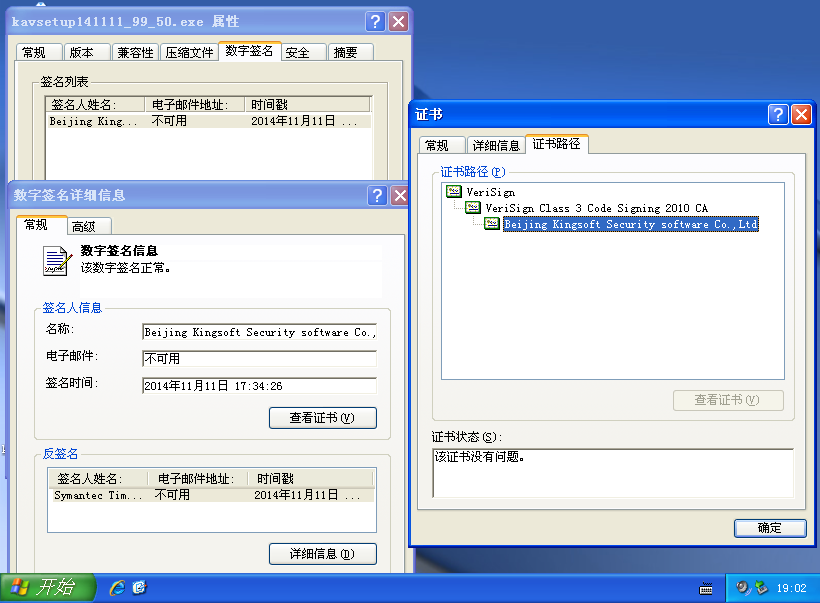Click the taskbar clock showing 19:02
Image resolution: width=820 pixels, height=603 pixels.
(x=791, y=588)
